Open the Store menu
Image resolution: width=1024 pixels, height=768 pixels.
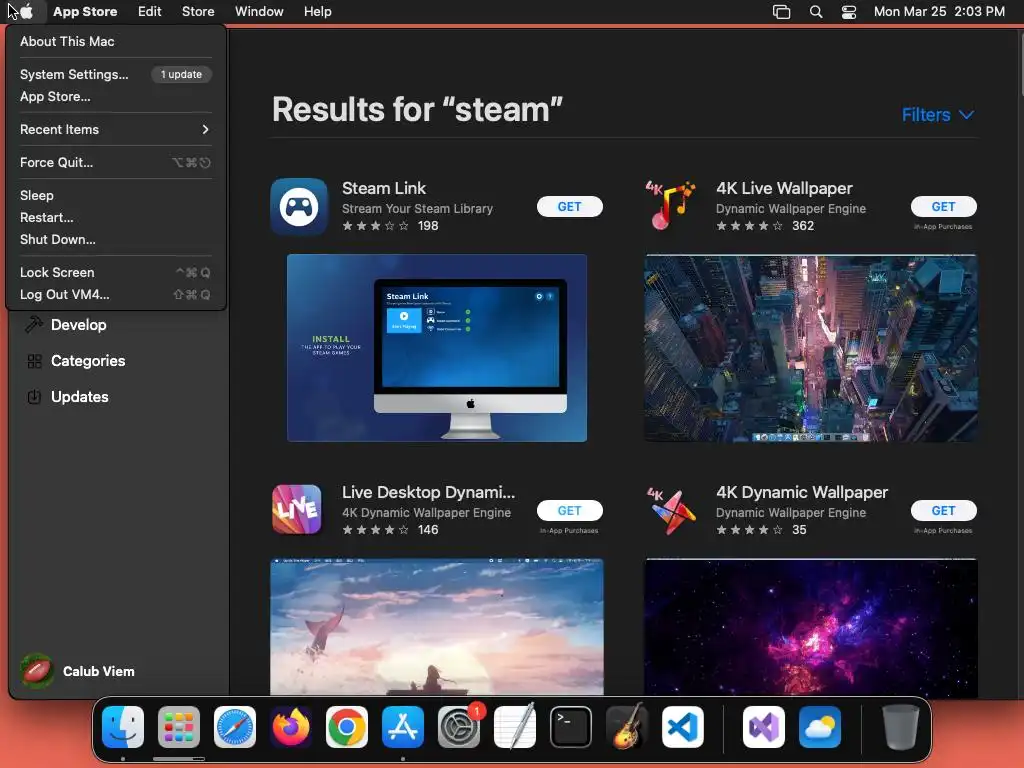(x=198, y=12)
